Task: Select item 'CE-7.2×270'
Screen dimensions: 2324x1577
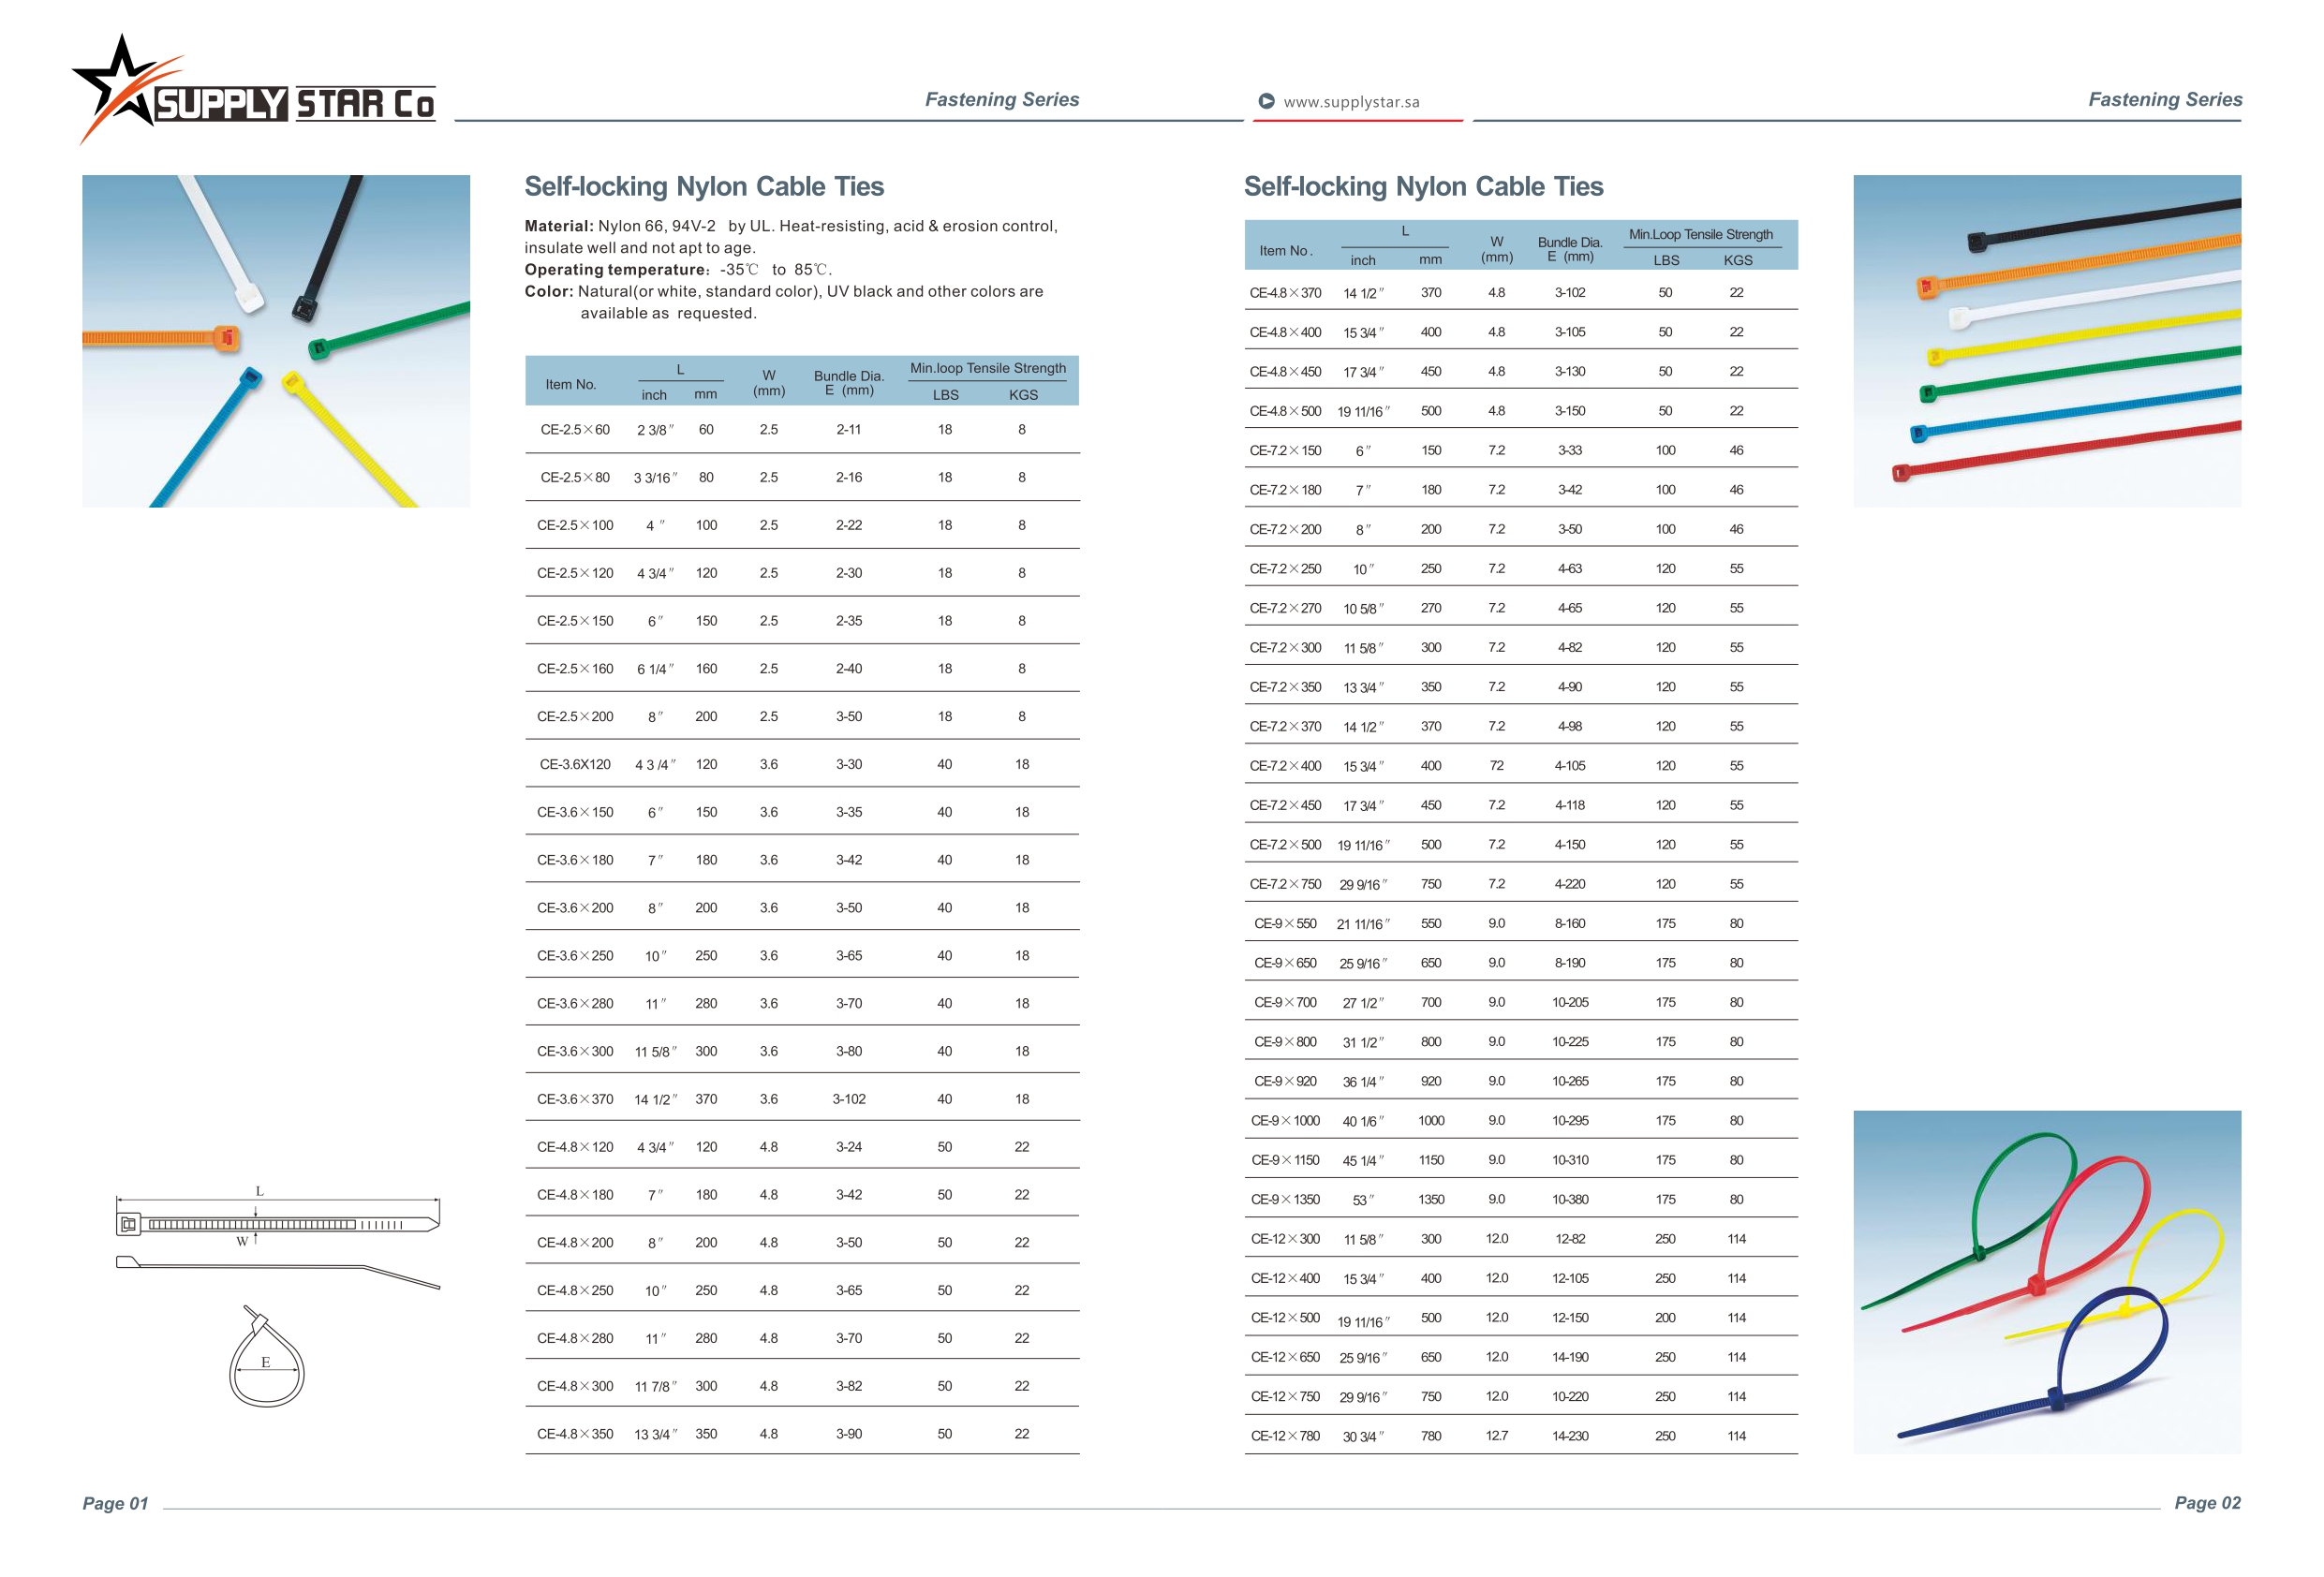Action: pyautogui.click(x=1285, y=609)
